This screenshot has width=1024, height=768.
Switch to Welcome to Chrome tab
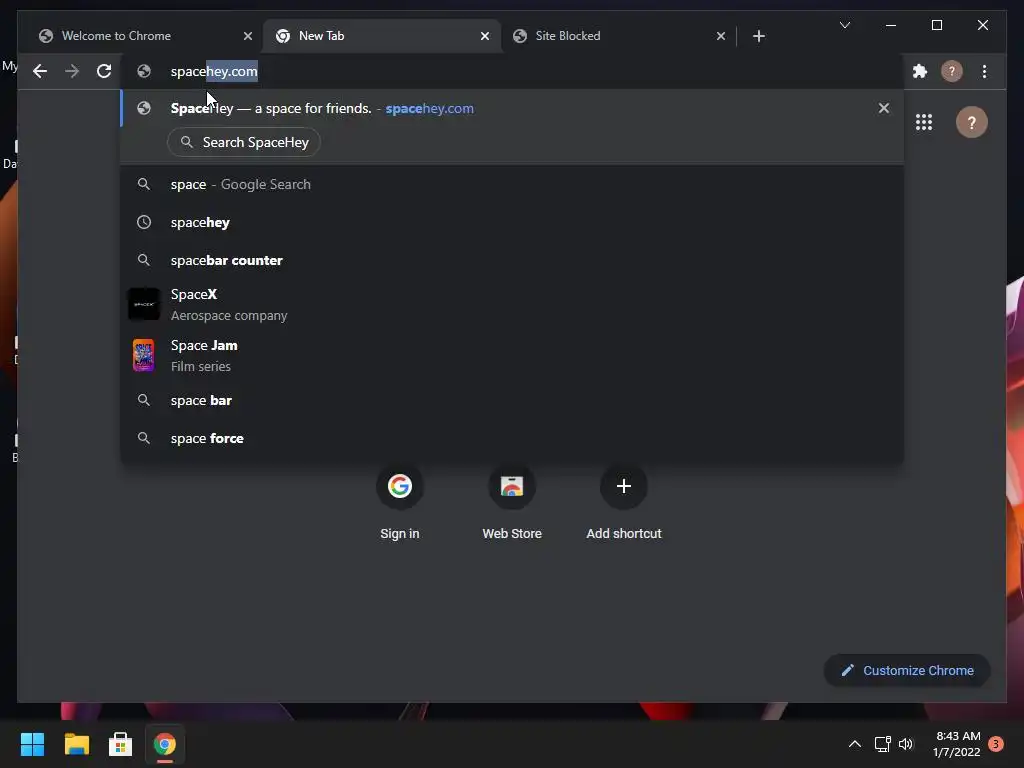[140, 36]
